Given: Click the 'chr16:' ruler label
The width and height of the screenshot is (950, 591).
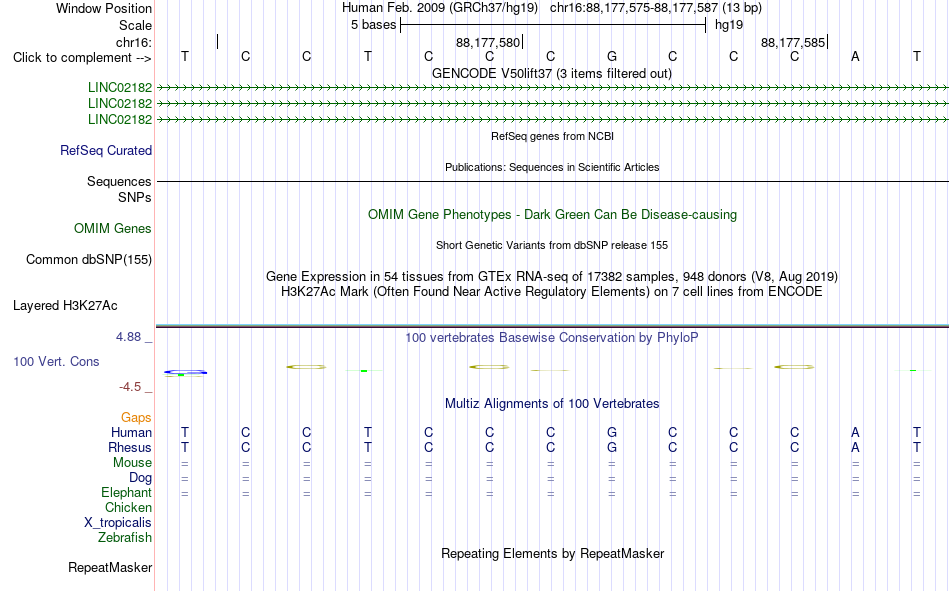Looking at the screenshot, I should coord(134,42).
